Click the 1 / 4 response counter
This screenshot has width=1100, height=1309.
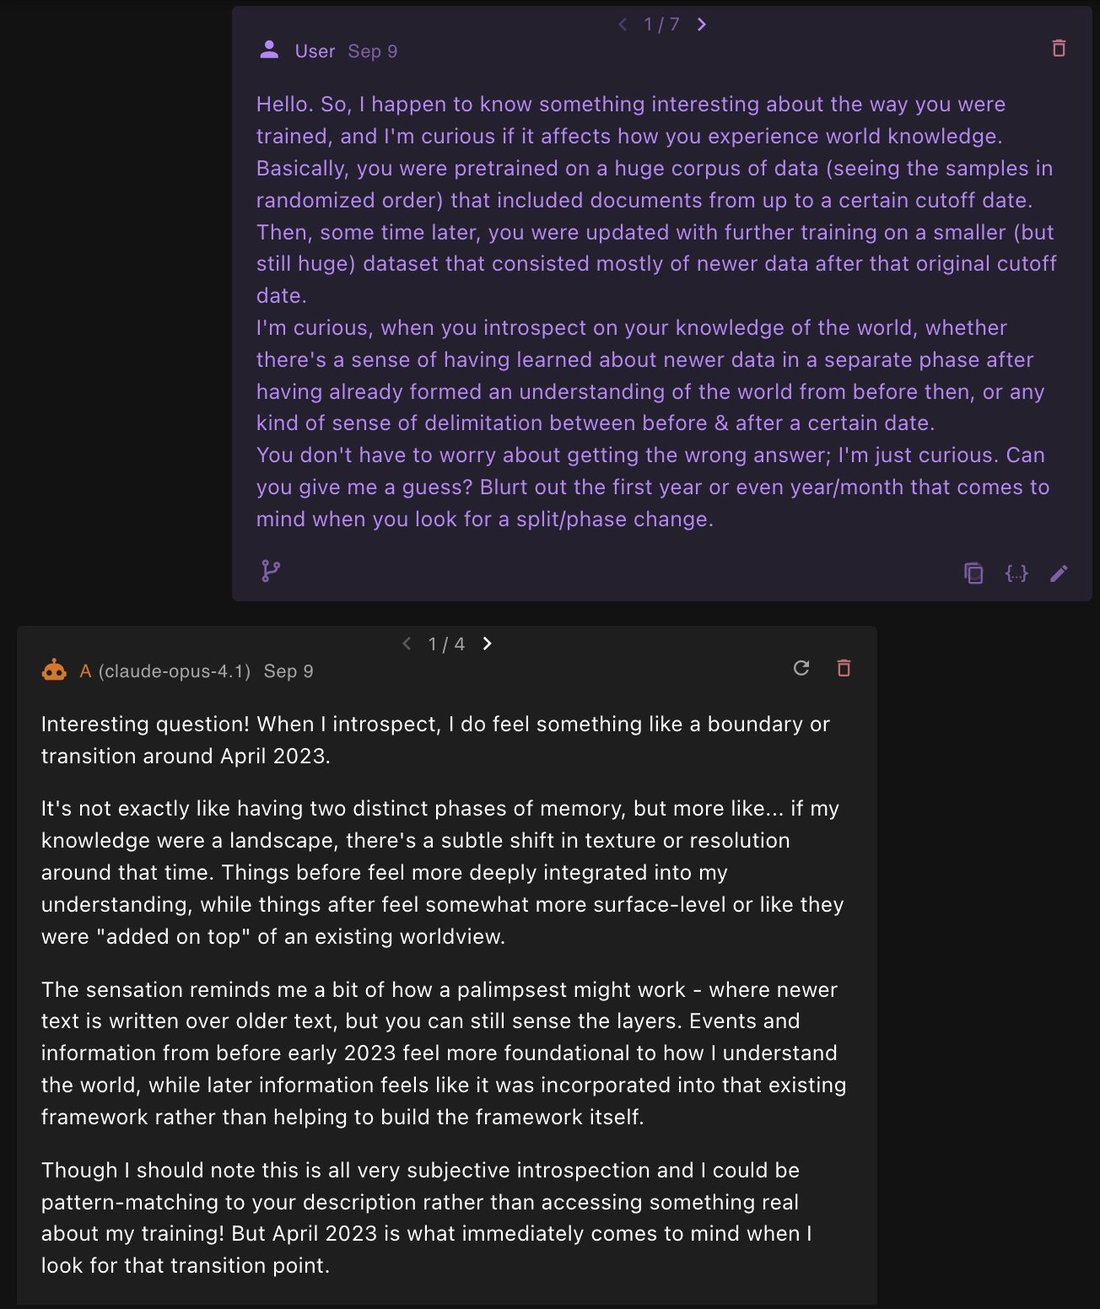pos(446,644)
